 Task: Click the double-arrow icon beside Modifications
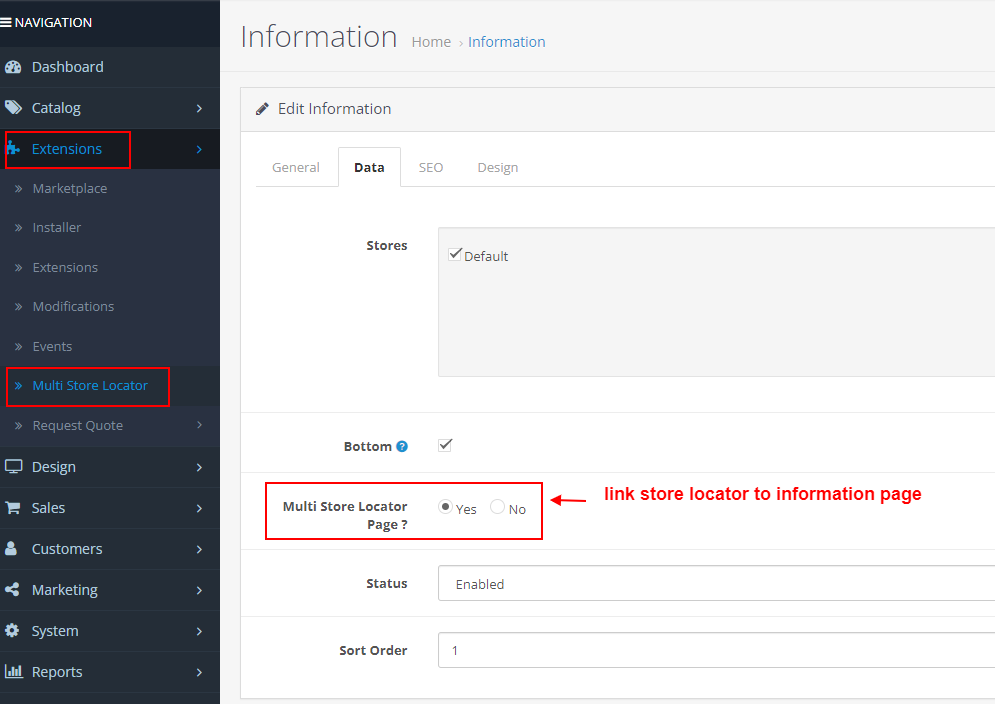(x=18, y=307)
